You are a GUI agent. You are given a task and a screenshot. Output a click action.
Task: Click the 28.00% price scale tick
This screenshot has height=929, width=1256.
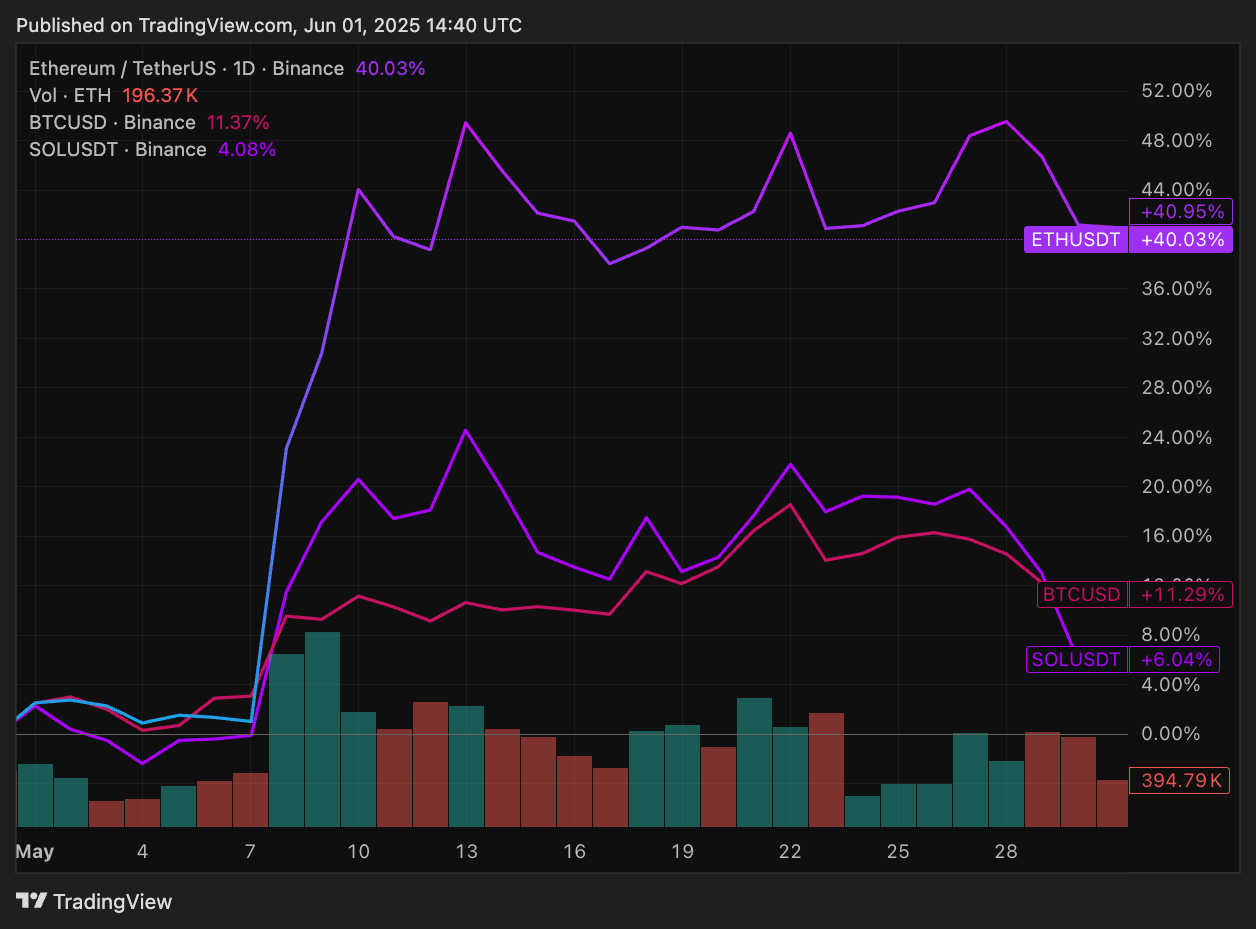pyautogui.click(x=1176, y=388)
